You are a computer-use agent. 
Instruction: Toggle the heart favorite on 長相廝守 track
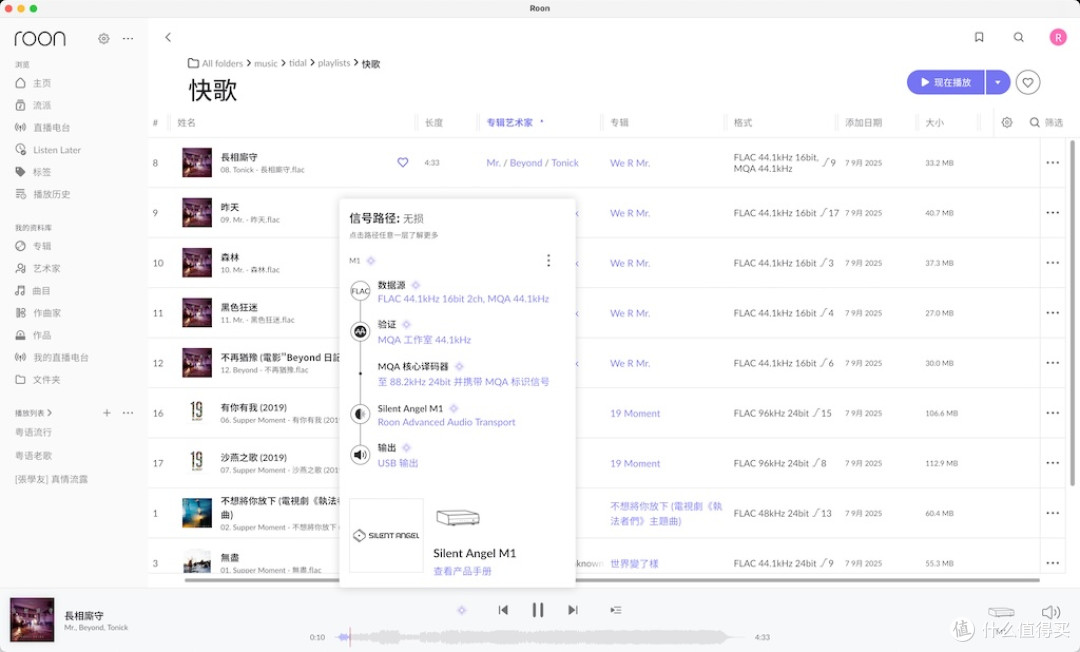pos(403,162)
